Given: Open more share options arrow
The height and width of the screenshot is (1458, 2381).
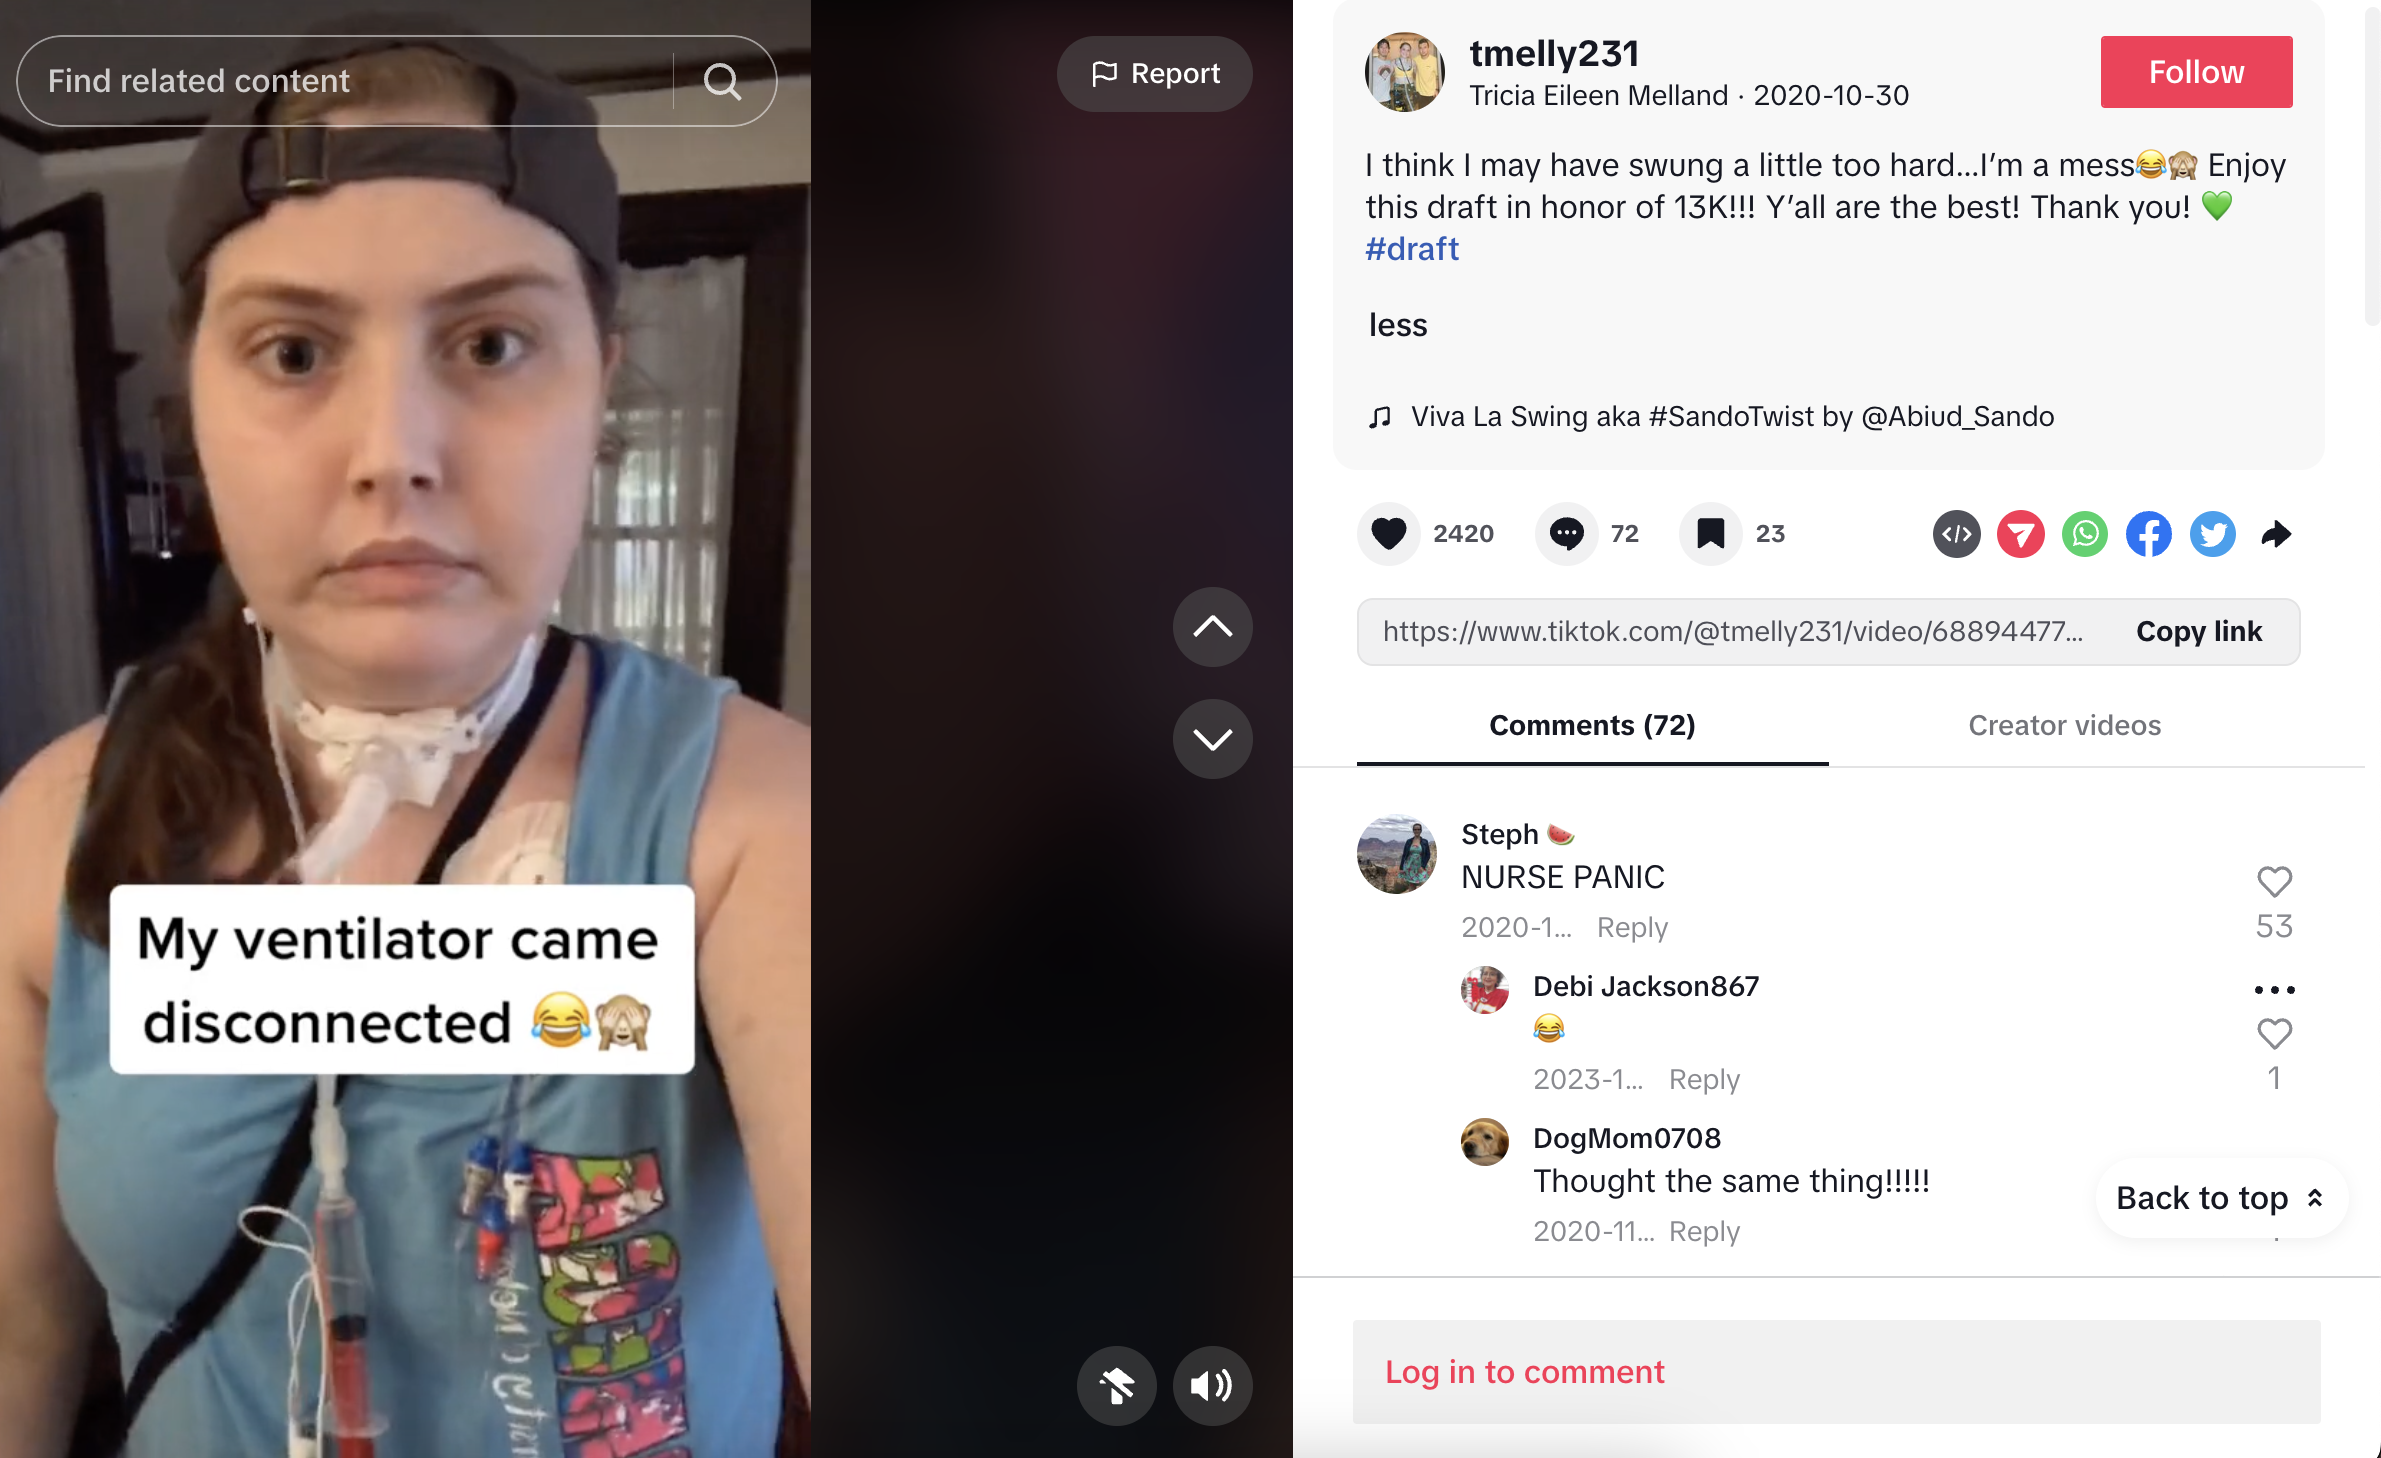Looking at the screenshot, I should coord(2276,534).
